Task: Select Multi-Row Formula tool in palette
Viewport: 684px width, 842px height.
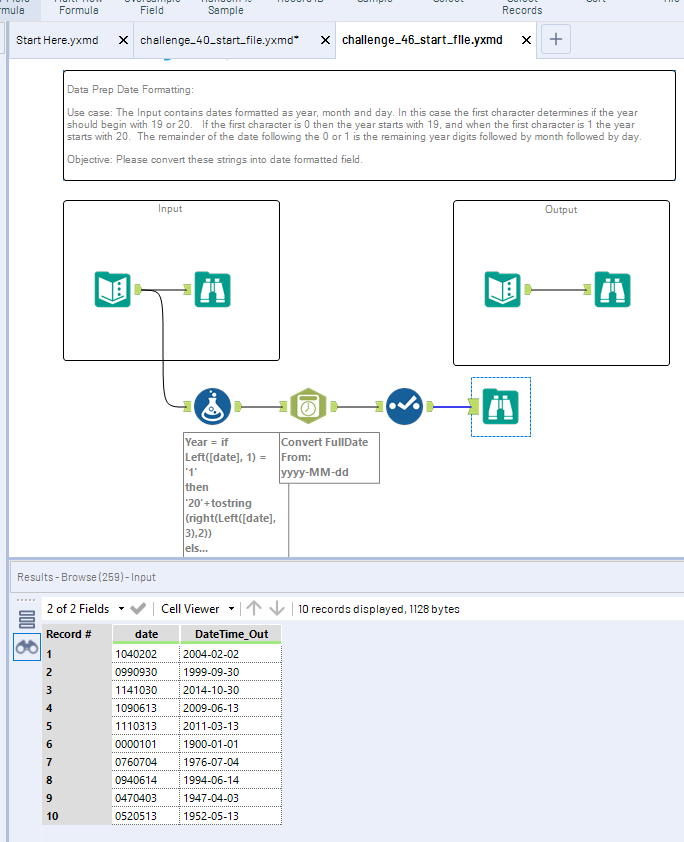Action: (78, 8)
